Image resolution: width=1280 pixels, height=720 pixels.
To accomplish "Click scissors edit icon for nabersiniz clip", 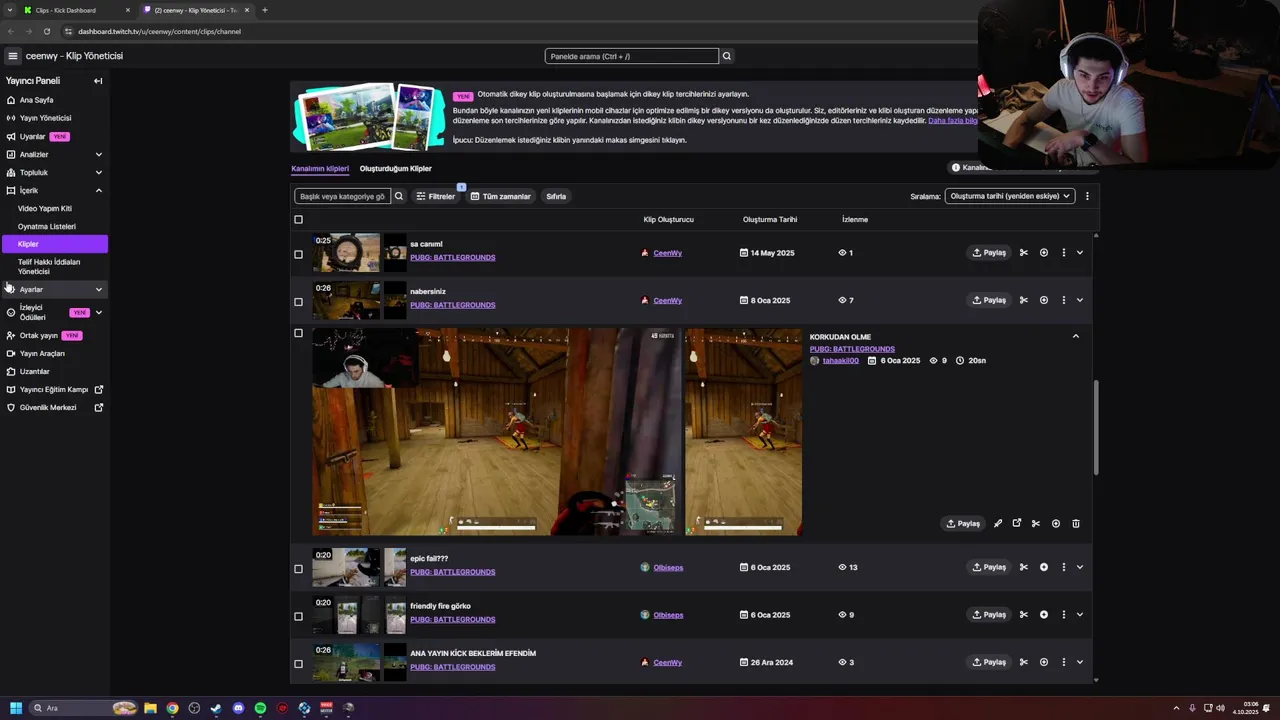I will [1024, 300].
